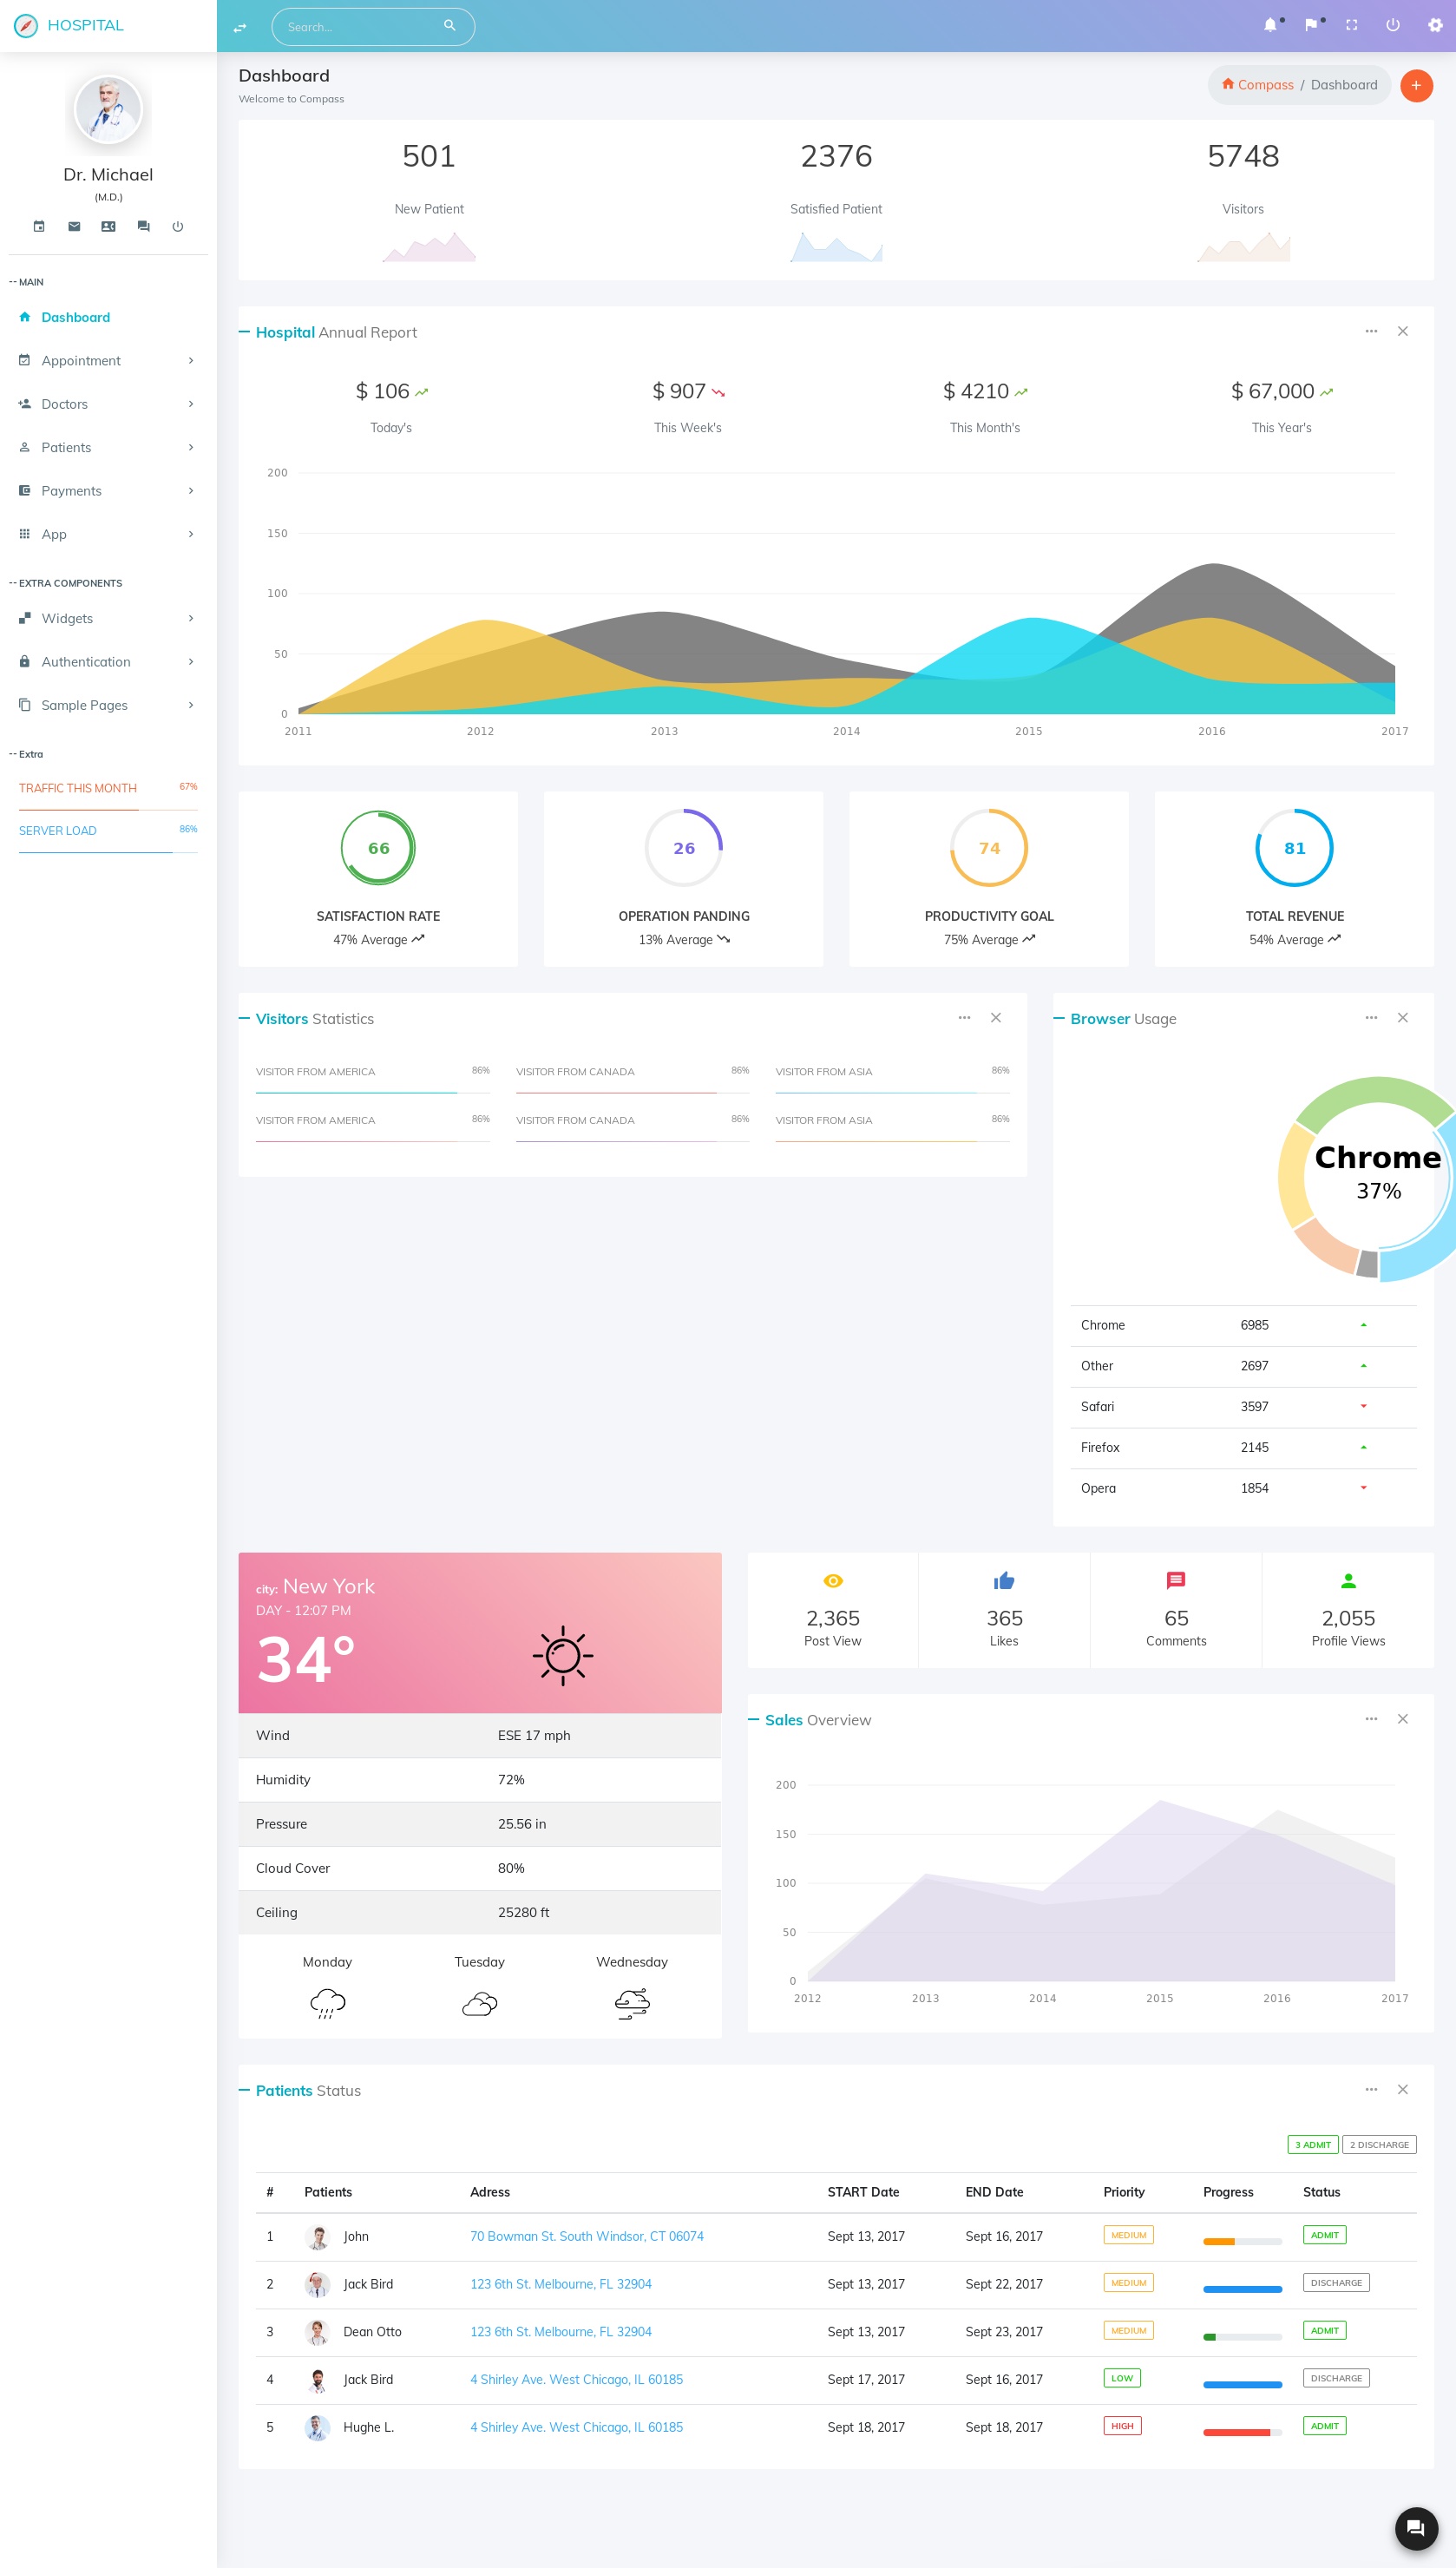Expand the Patients menu chevron
The width and height of the screenshot is (1456, 2568).
pyautogui.click(x=191, y=447)
